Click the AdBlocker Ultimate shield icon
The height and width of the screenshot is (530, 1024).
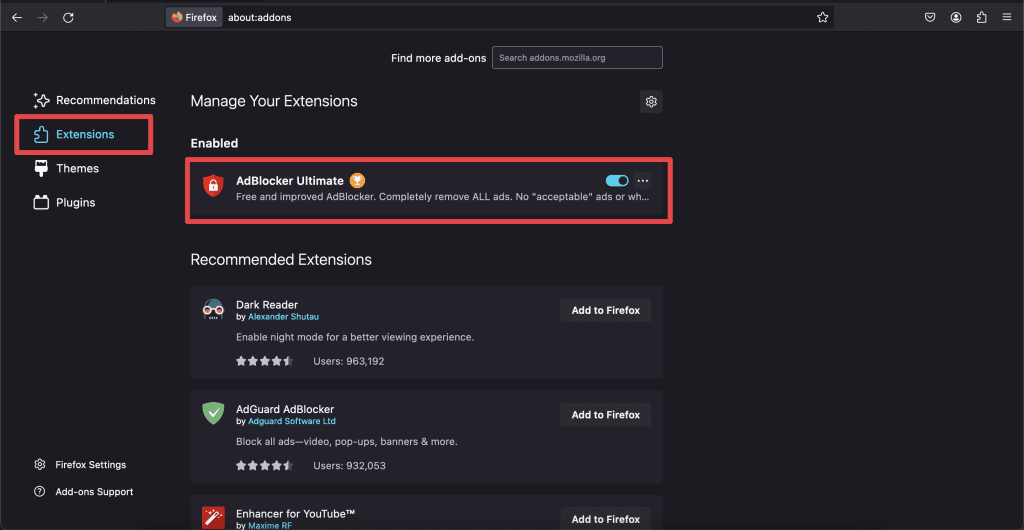pyautogui.click(x=212, y=186)
